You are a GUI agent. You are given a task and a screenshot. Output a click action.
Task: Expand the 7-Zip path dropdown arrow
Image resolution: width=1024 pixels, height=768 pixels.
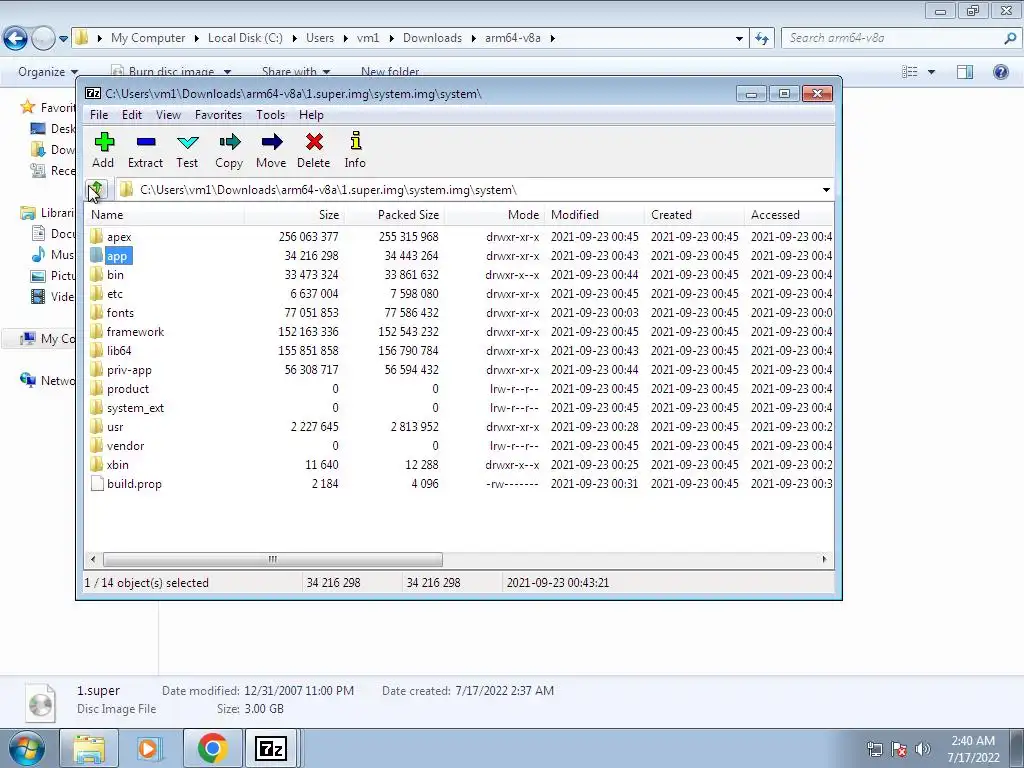pyautogui.click(x=826, y=190)
